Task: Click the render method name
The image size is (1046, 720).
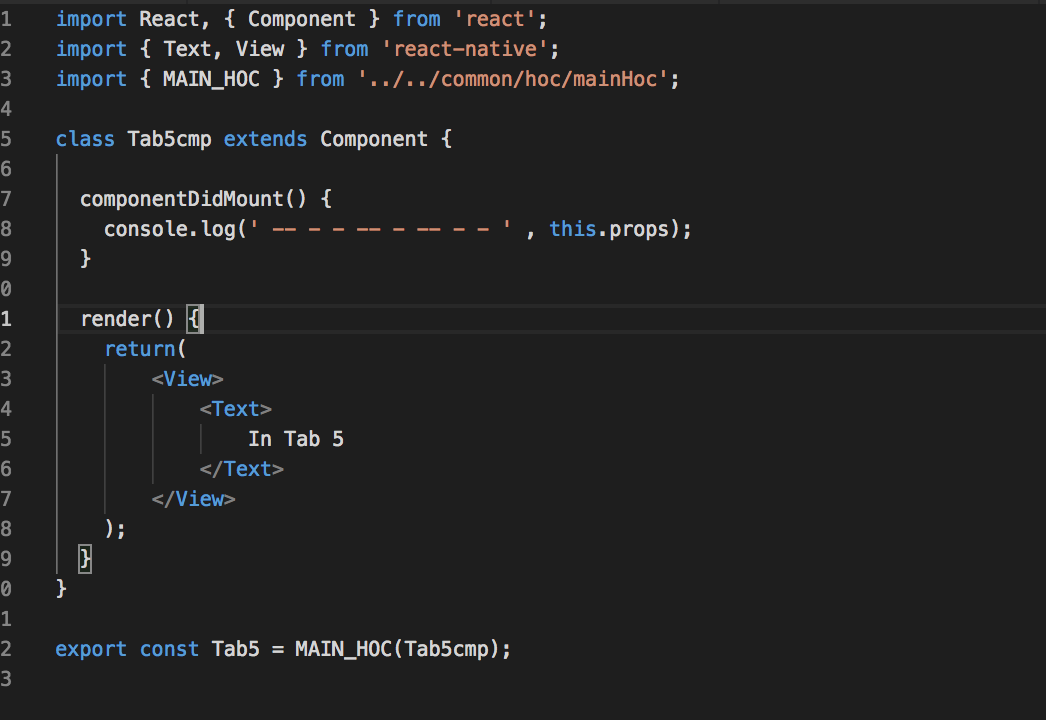Action: coord(115,319)
